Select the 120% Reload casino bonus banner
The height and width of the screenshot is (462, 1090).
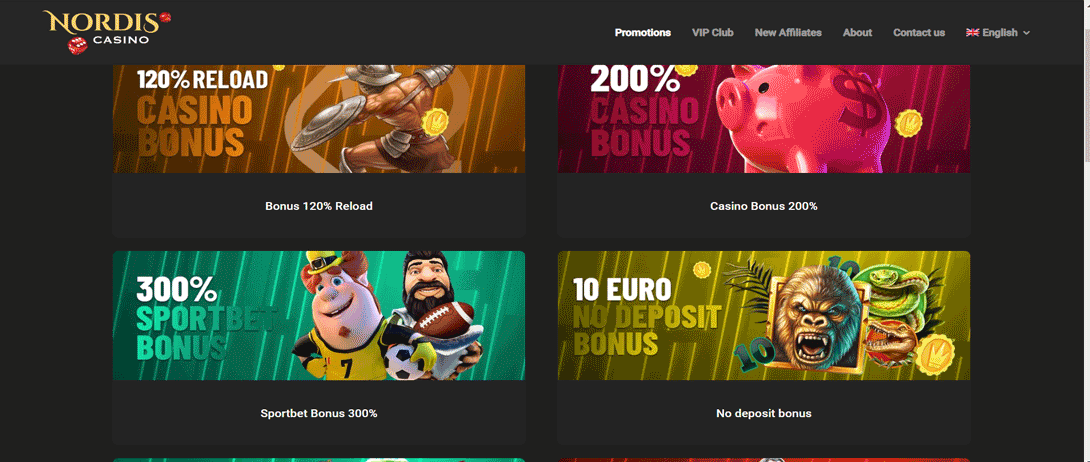[319, 119]
